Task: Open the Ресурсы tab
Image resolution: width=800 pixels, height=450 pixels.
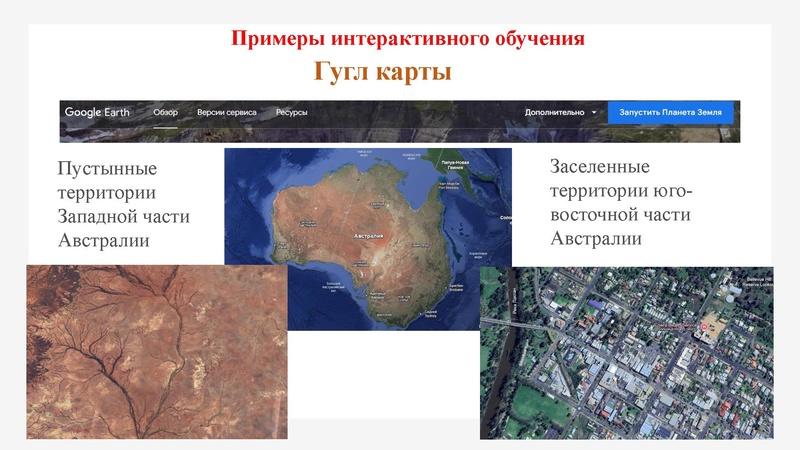Action: [291, 112]
